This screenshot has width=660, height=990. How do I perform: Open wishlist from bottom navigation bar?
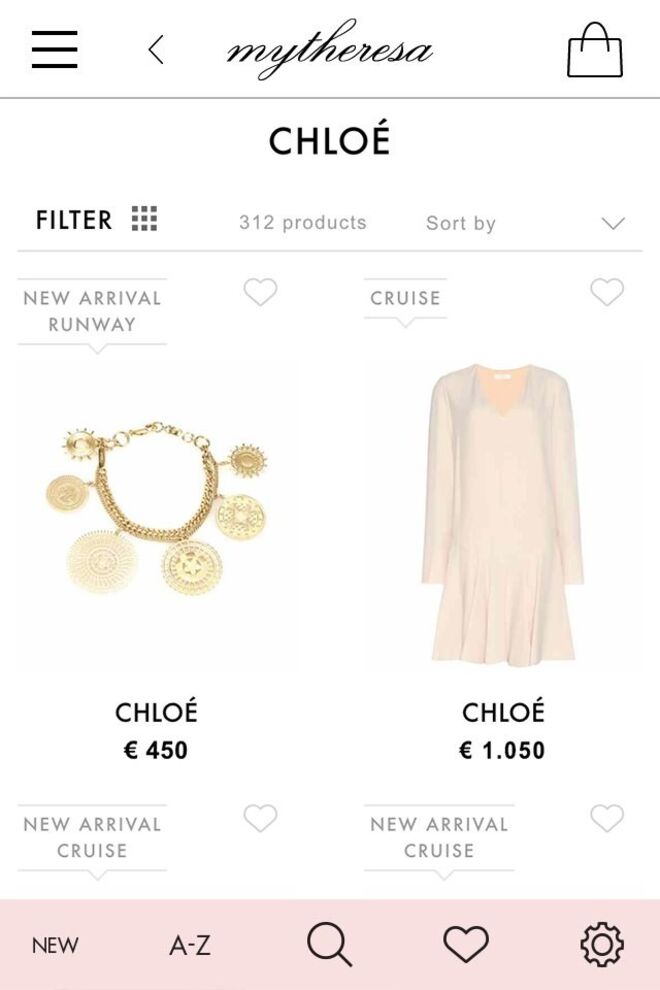(466, 944)
